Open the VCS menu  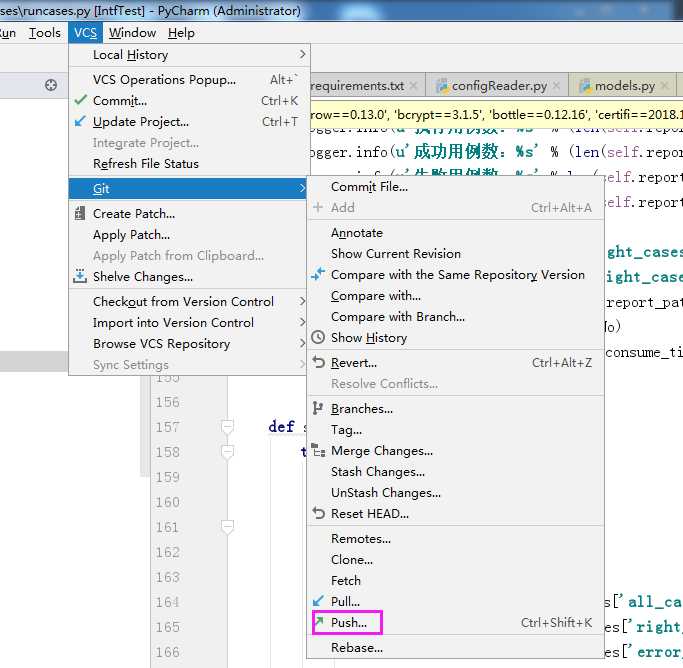(x=85, y=33)
